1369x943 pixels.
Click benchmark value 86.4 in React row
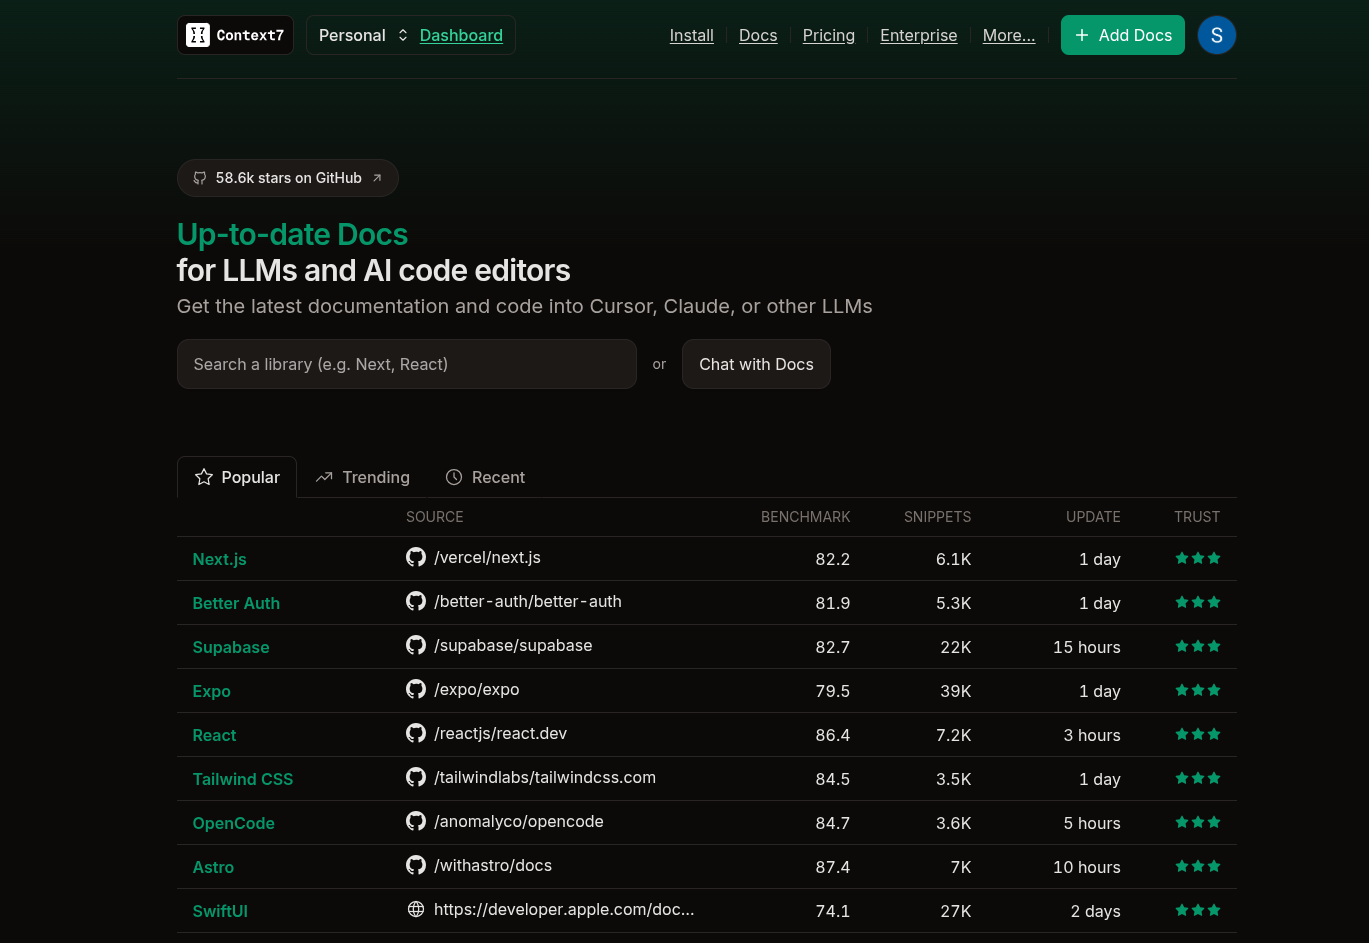[832, 735]
